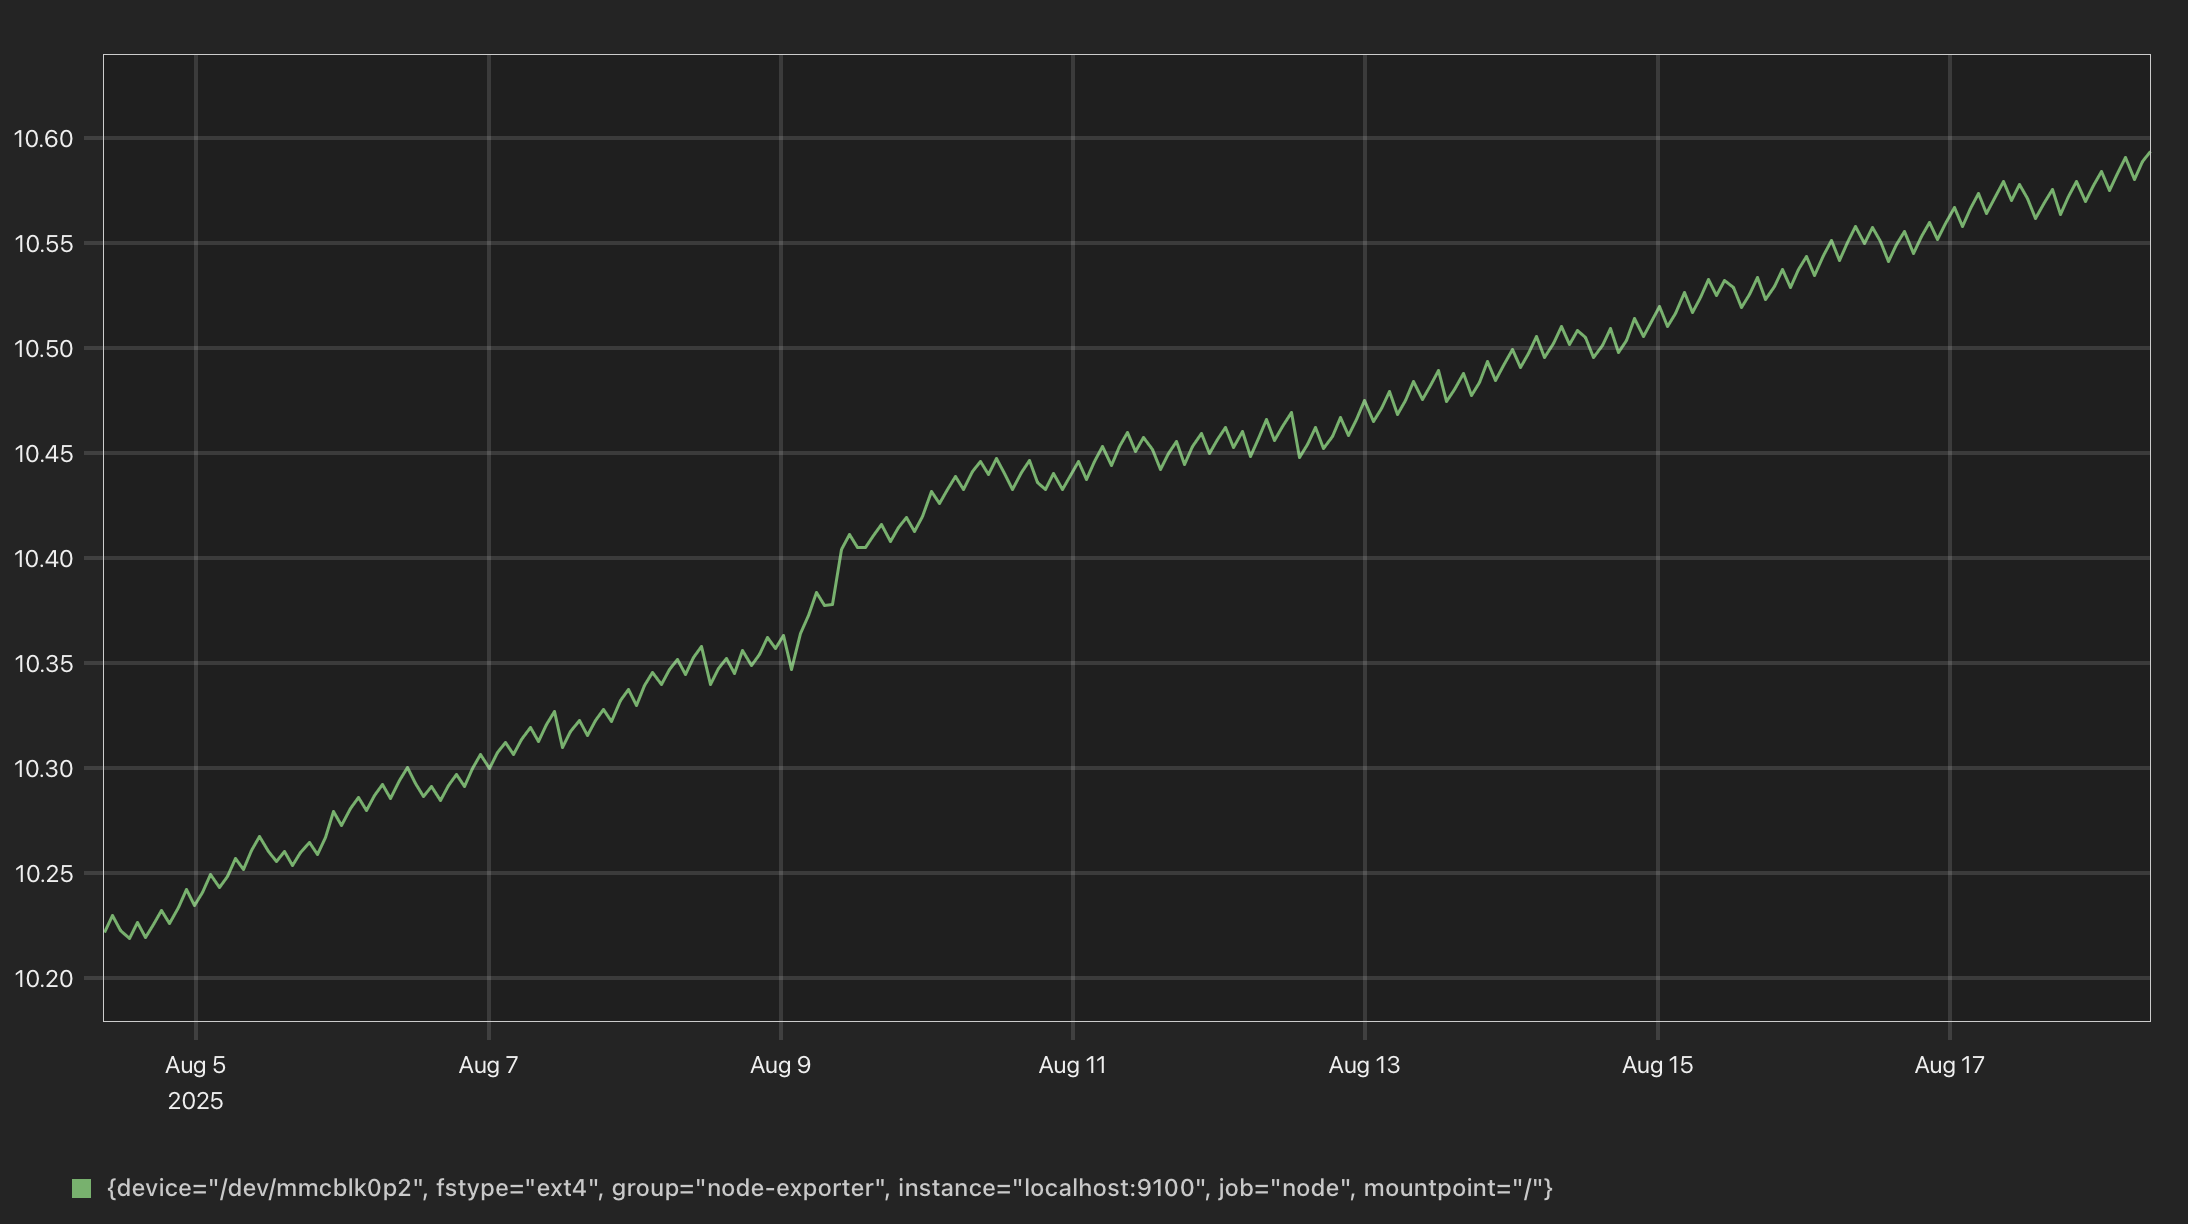Click the Aug 13 x-axis label
Viewport: 2188px width, 1224px height.
[x=1364, y=1065]
